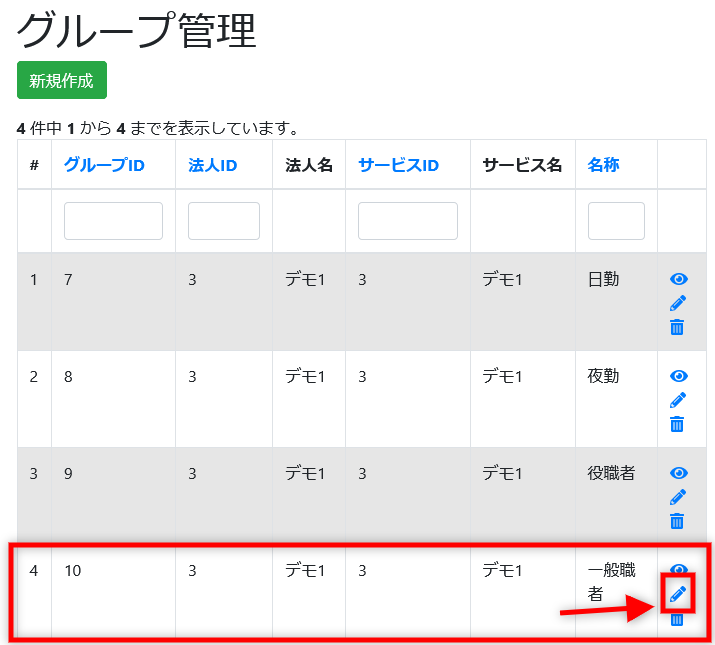The image size is (715, 645).
Task: Sort table by サービスID column
Action: tap(398, 165)
